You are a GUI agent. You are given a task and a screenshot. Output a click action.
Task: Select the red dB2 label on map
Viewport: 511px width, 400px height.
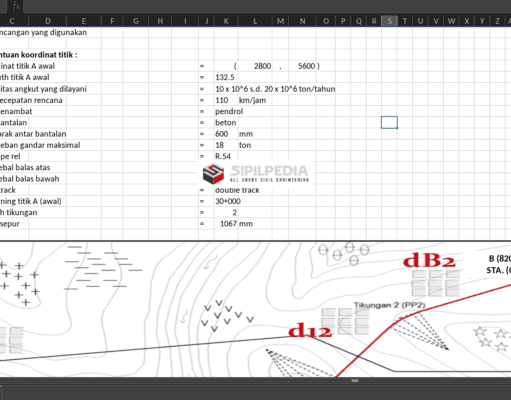429,261
